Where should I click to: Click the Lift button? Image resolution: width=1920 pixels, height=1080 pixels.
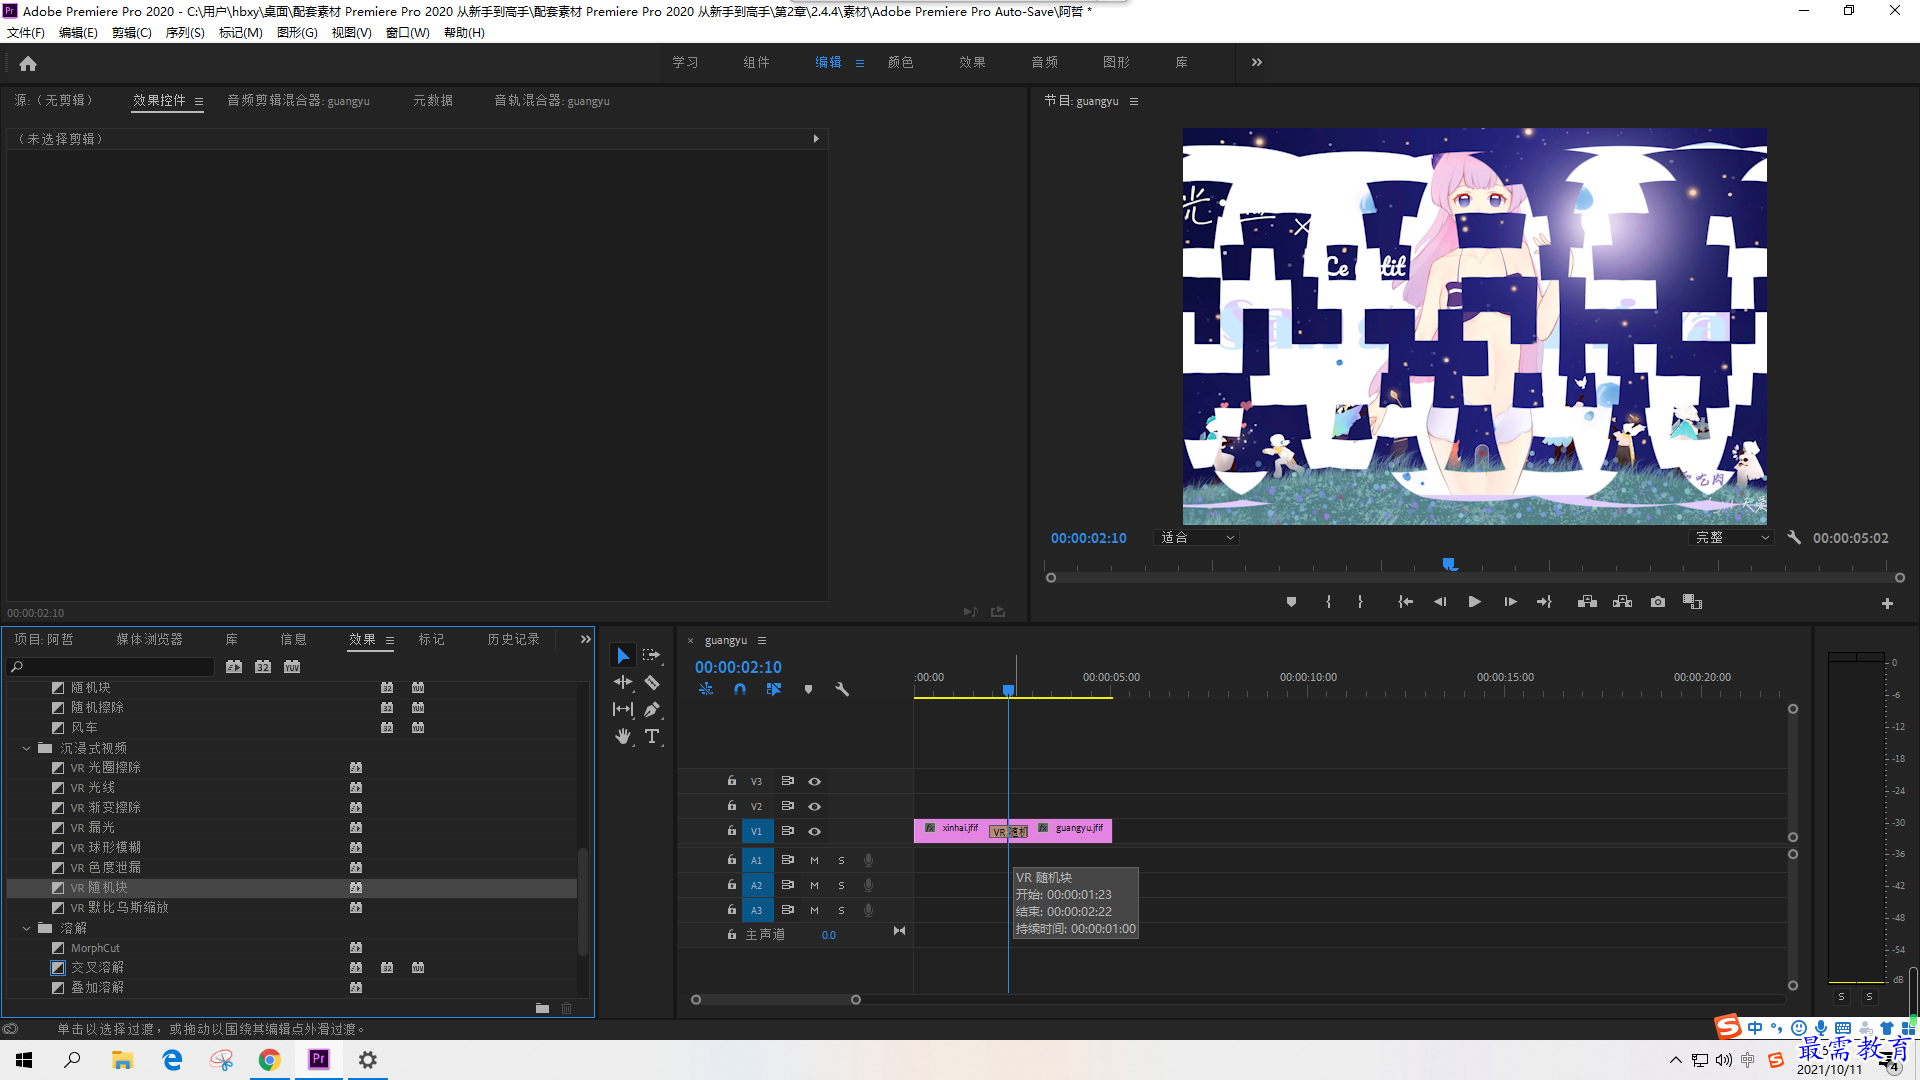pos(1587,602)
